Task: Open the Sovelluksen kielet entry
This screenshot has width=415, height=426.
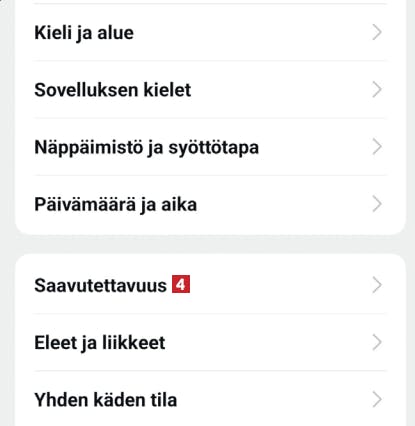Action: [x=211, y=90]
